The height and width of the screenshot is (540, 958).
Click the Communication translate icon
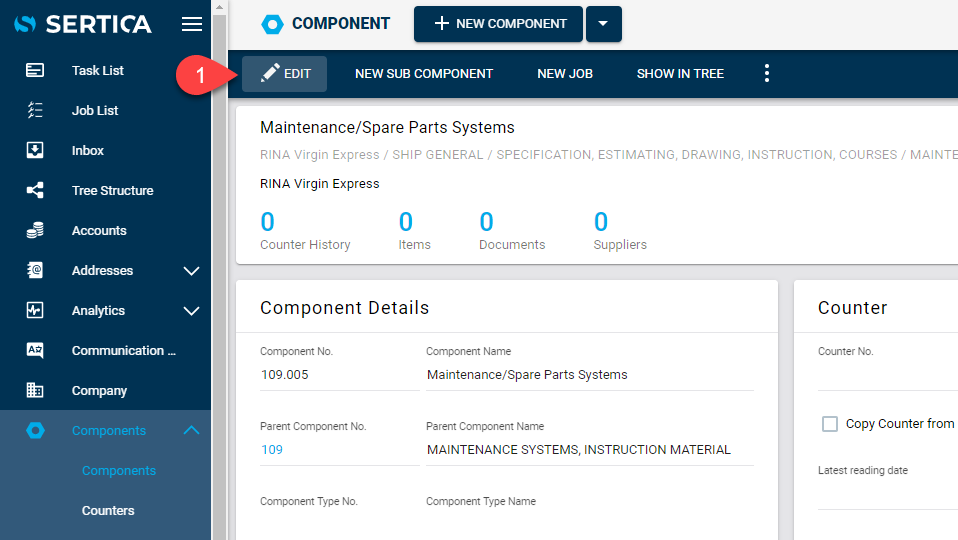35,350
